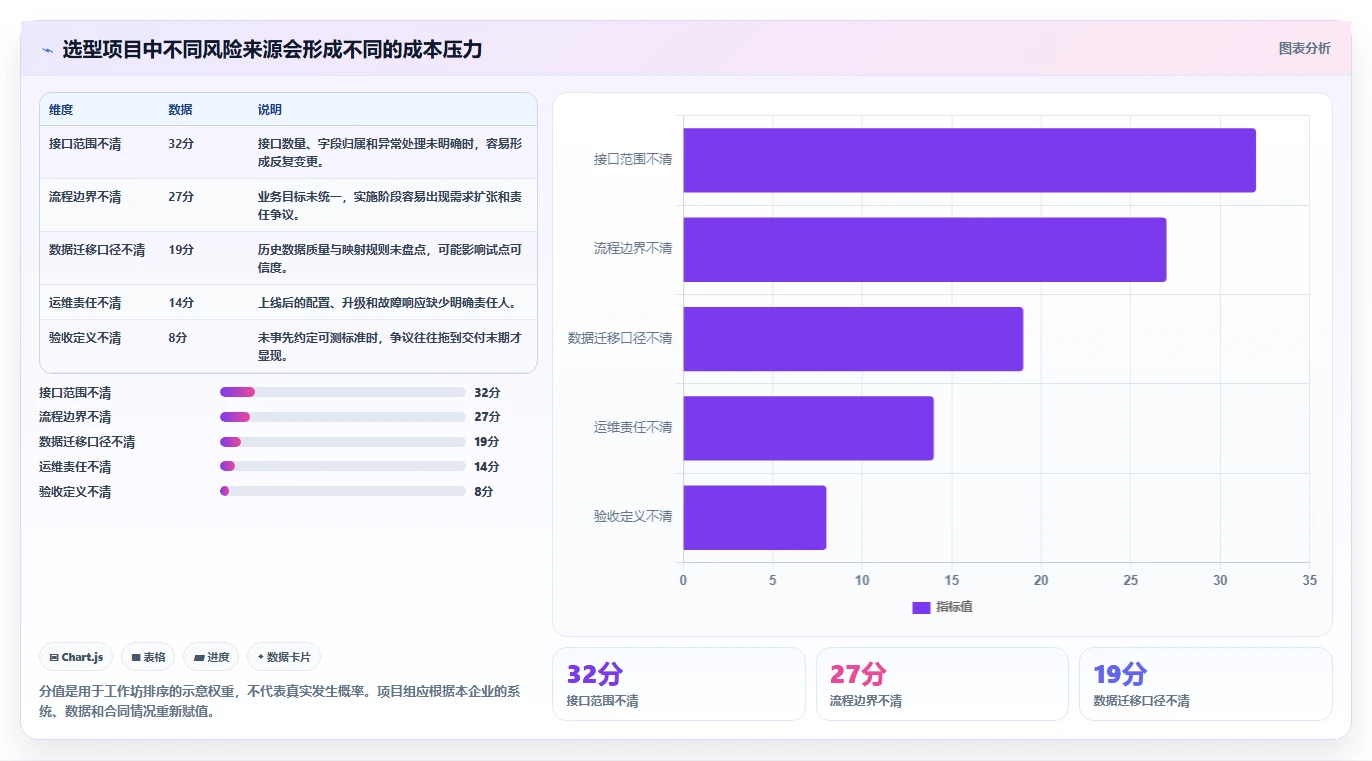Click the title icon before 选型项目 heading
1372x761 pixels.
(47, 50)
